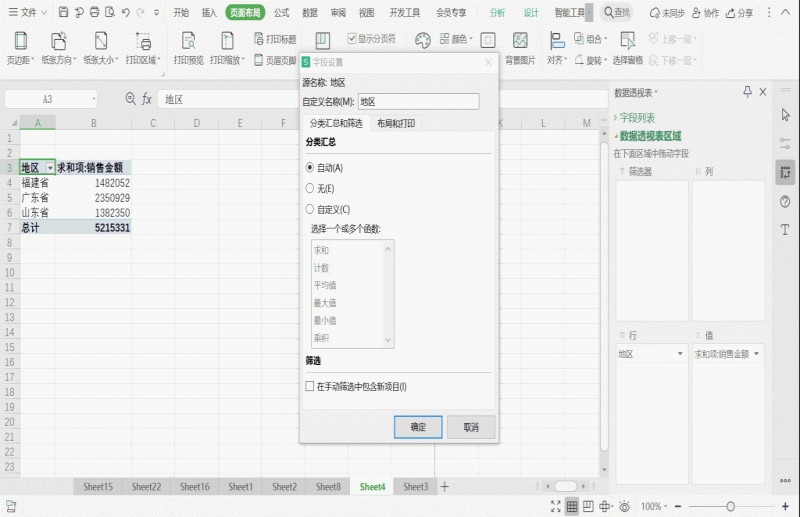Open the zoom percentage dropdown 100%

[x=654, y=506]
